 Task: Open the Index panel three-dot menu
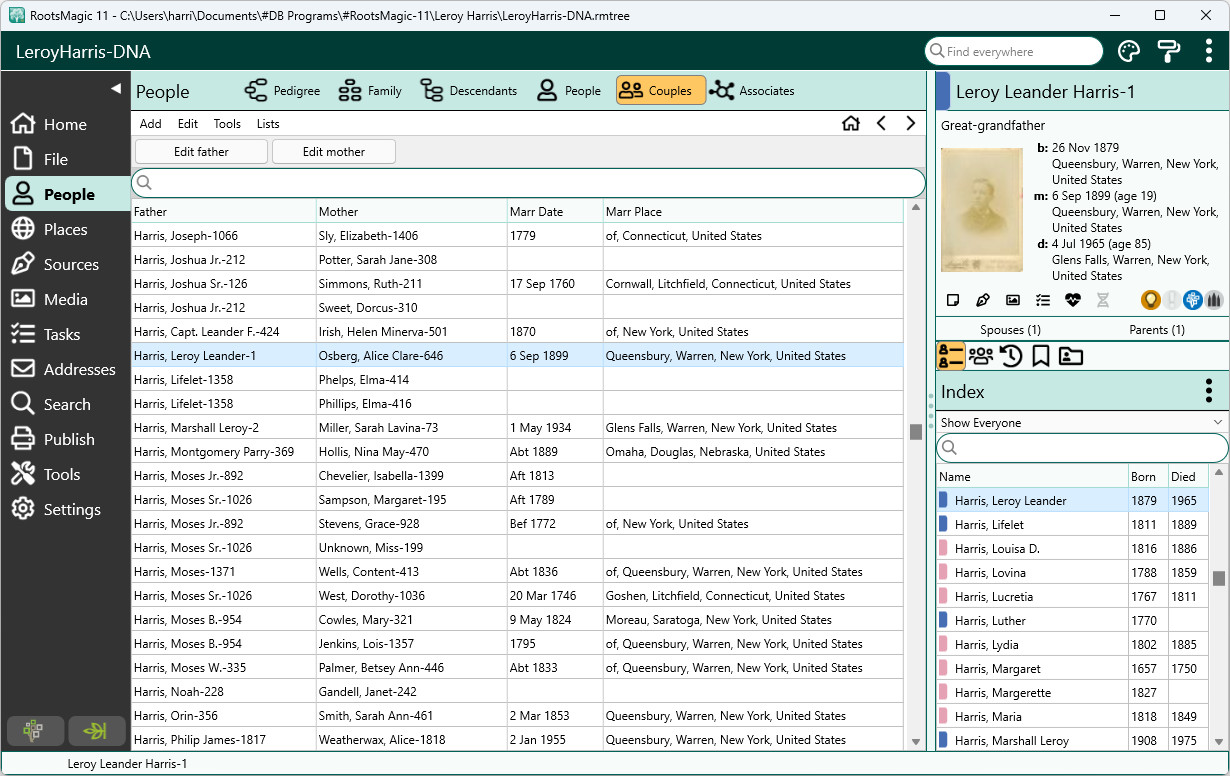click(1209, 391)
